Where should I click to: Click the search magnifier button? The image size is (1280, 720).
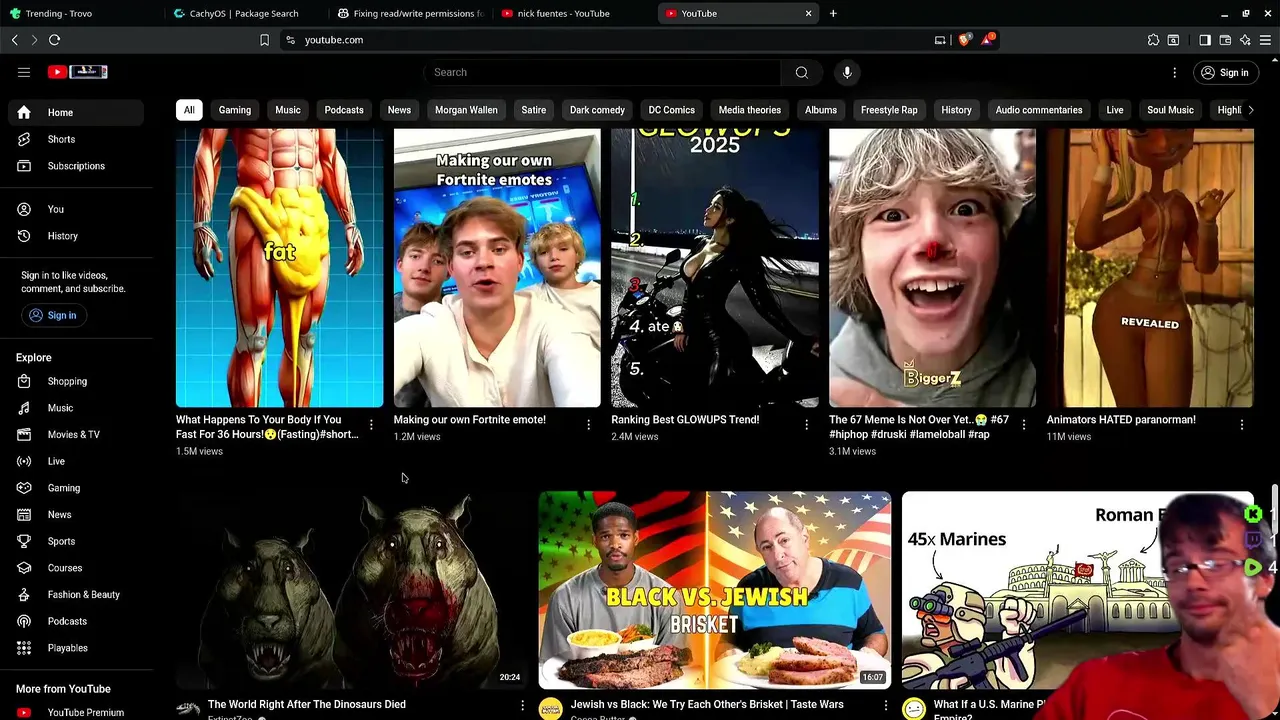(801, 72)
